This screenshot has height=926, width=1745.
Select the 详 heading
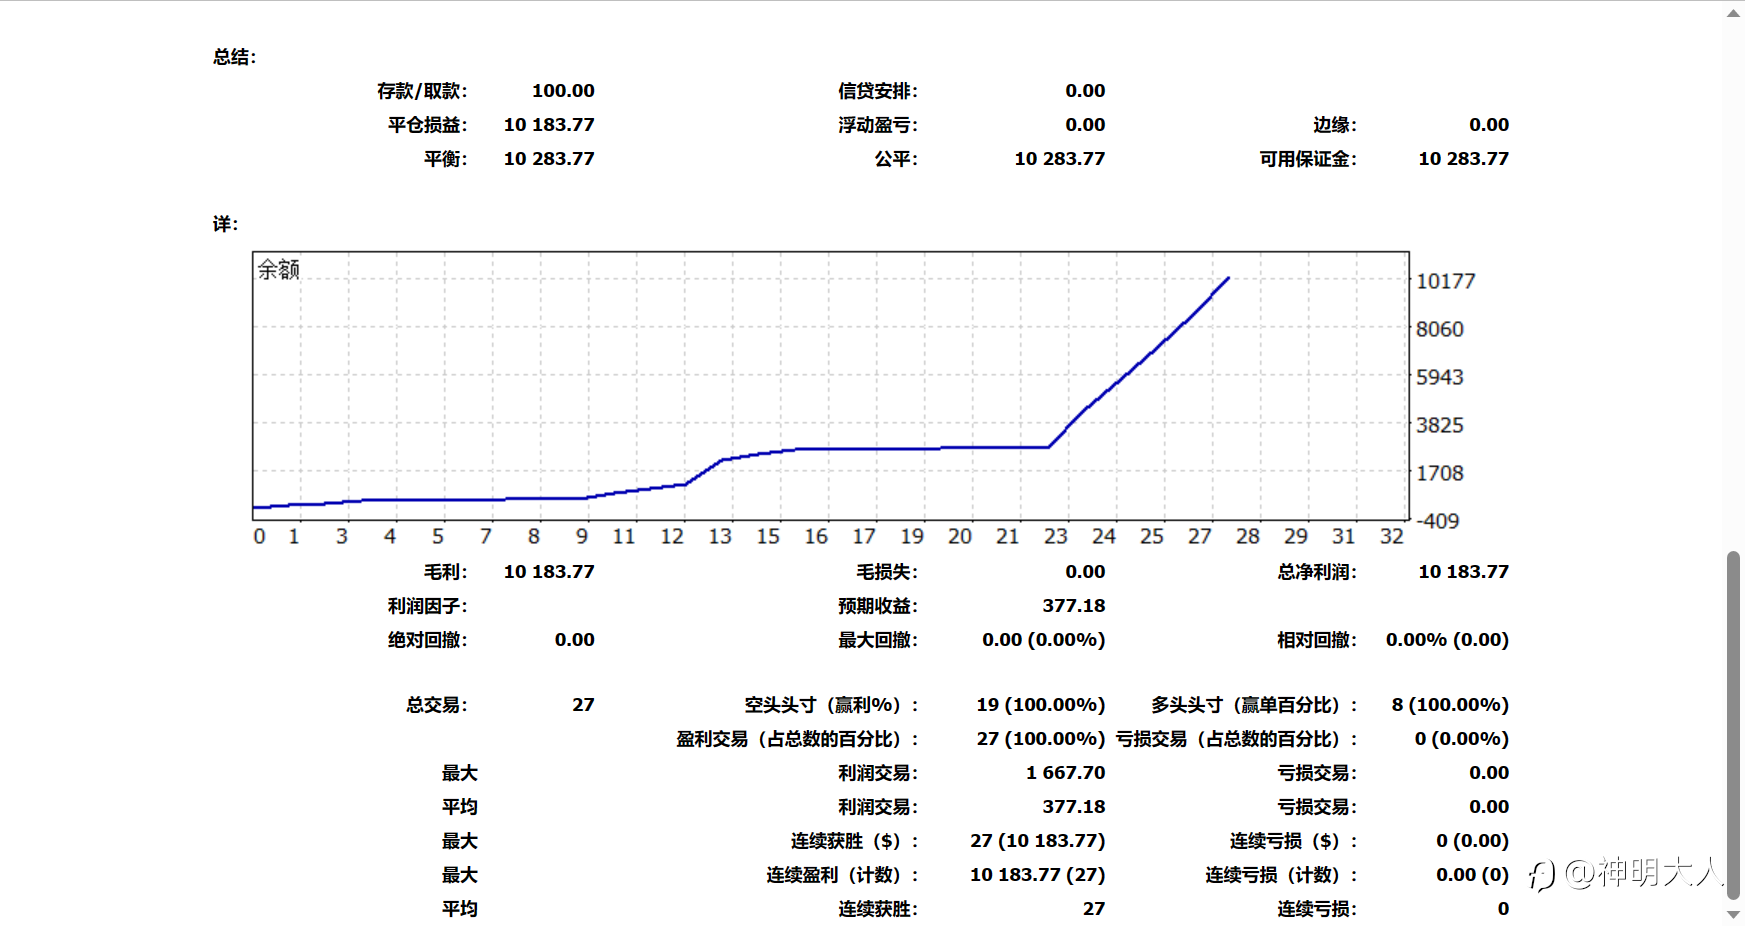(225, 224)
